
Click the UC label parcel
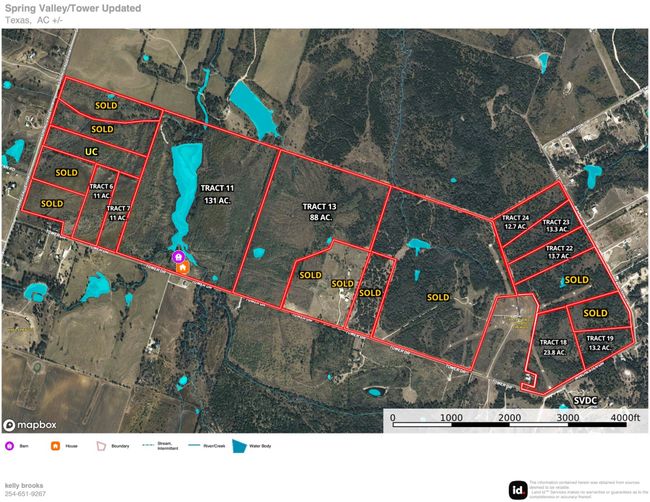click(x=91, y=151)
